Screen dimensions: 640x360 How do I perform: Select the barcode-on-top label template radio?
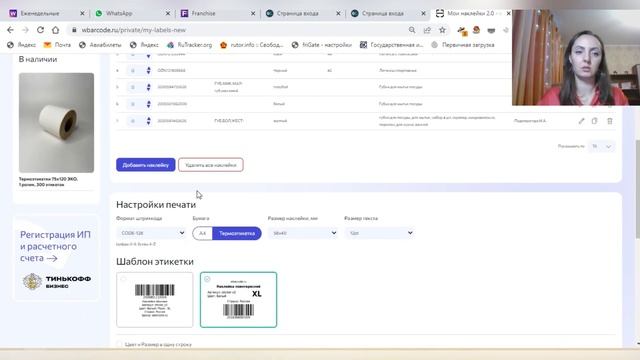coord(123,279)
